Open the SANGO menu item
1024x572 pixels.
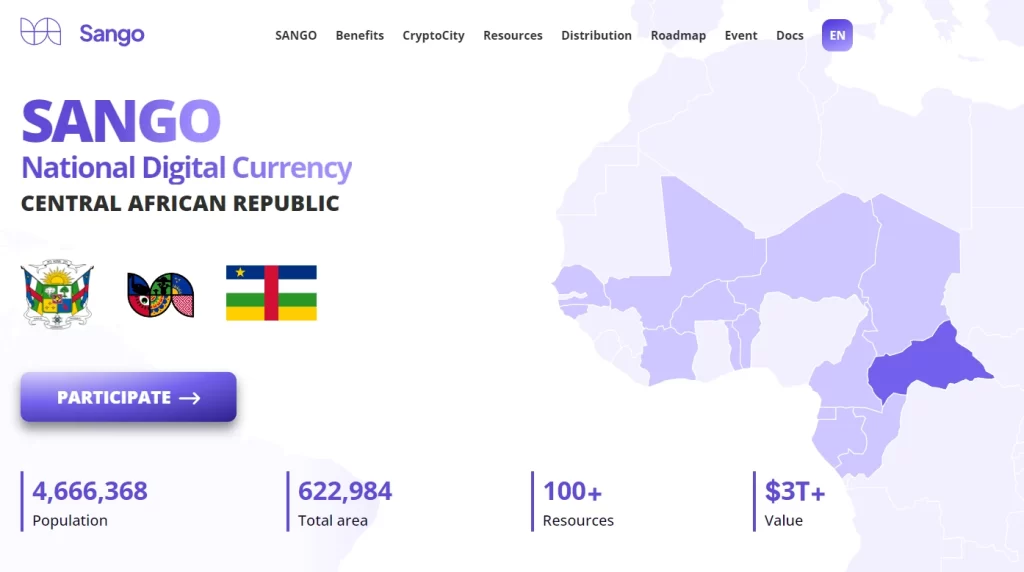[296, 35]
